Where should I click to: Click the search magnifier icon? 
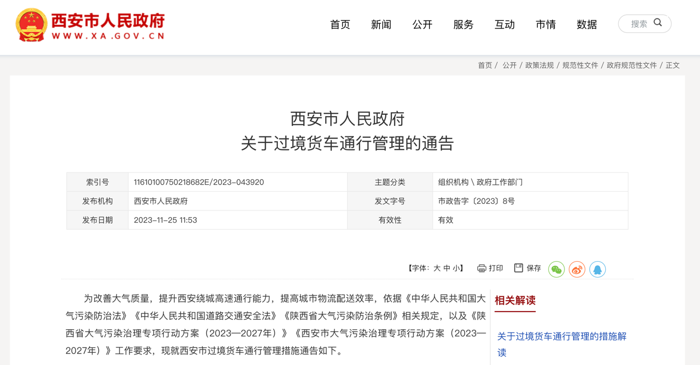point(658,22)
